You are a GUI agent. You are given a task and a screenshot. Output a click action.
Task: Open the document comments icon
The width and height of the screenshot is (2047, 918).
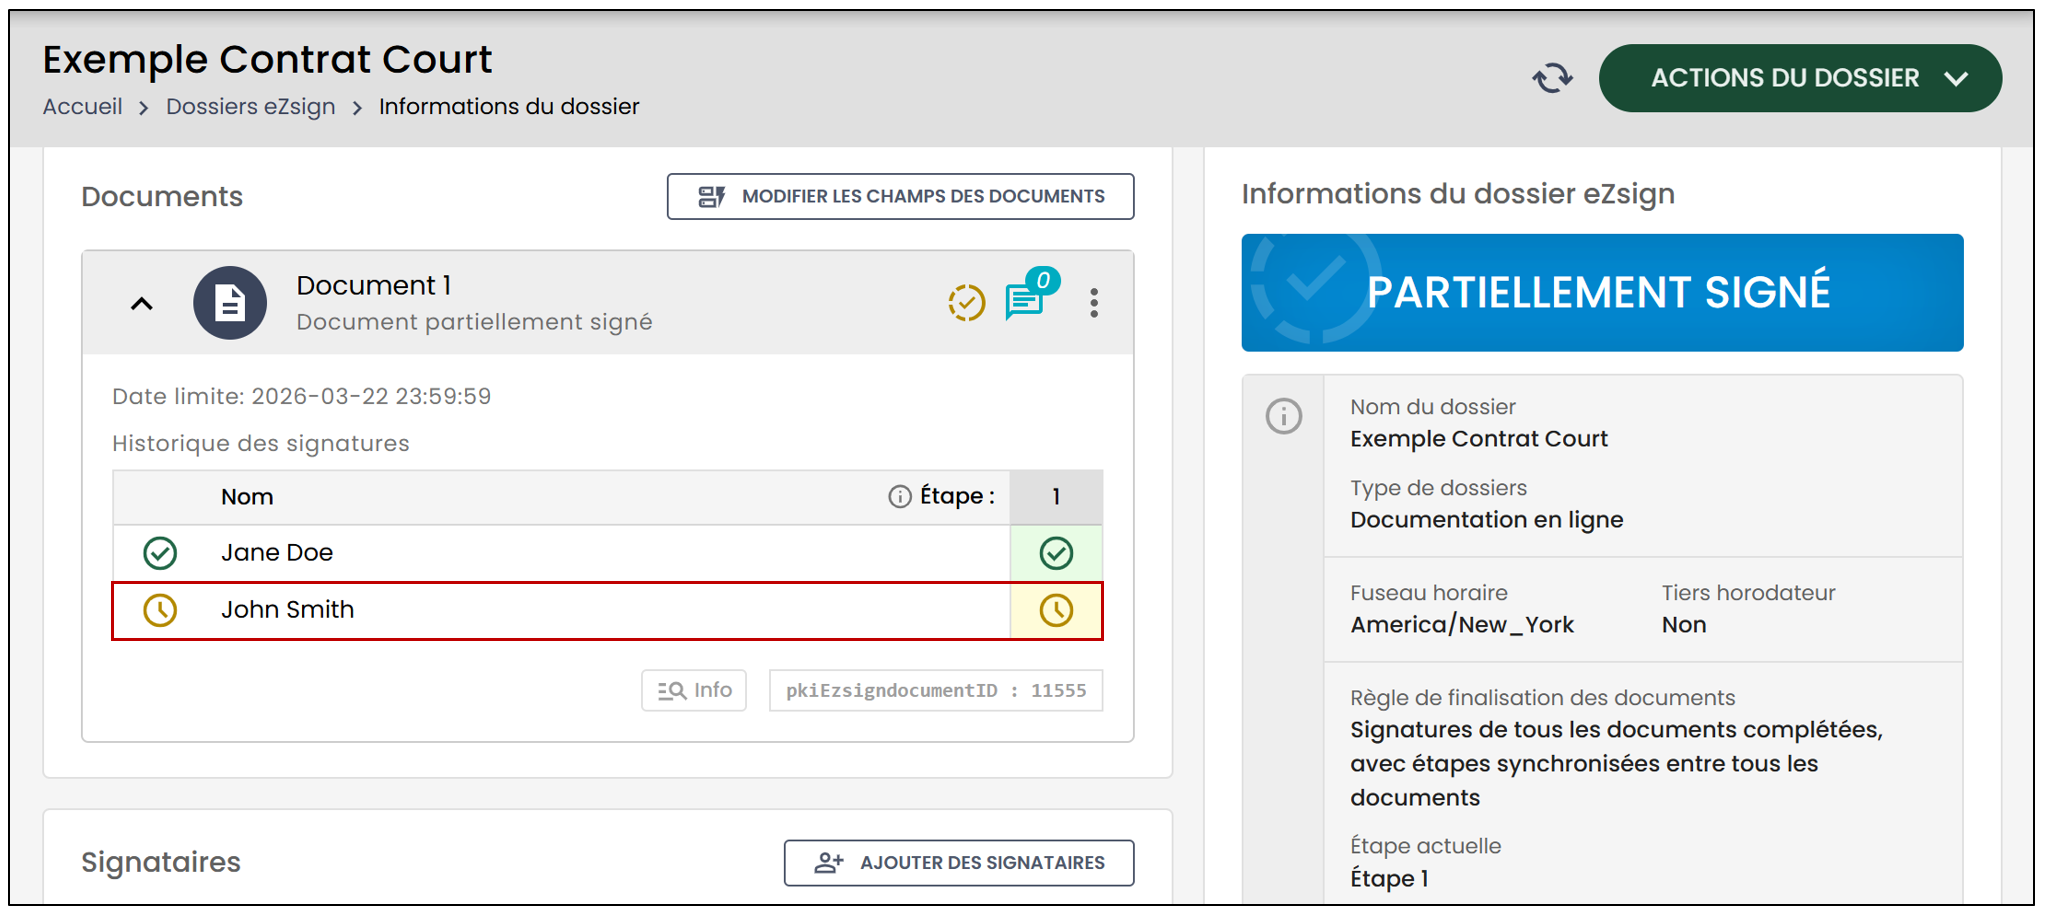1028,297
